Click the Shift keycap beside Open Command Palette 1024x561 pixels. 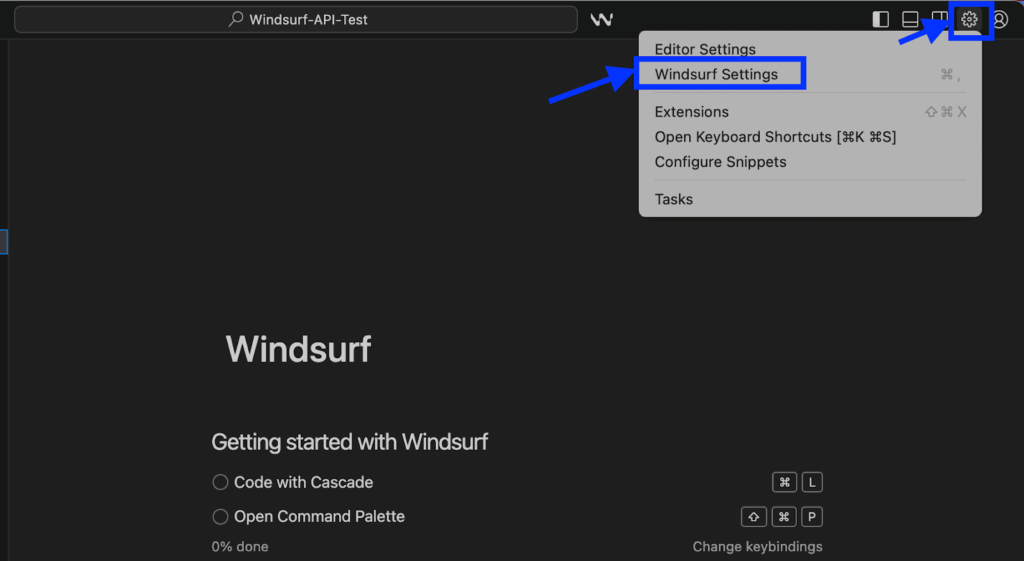[753, 517]
